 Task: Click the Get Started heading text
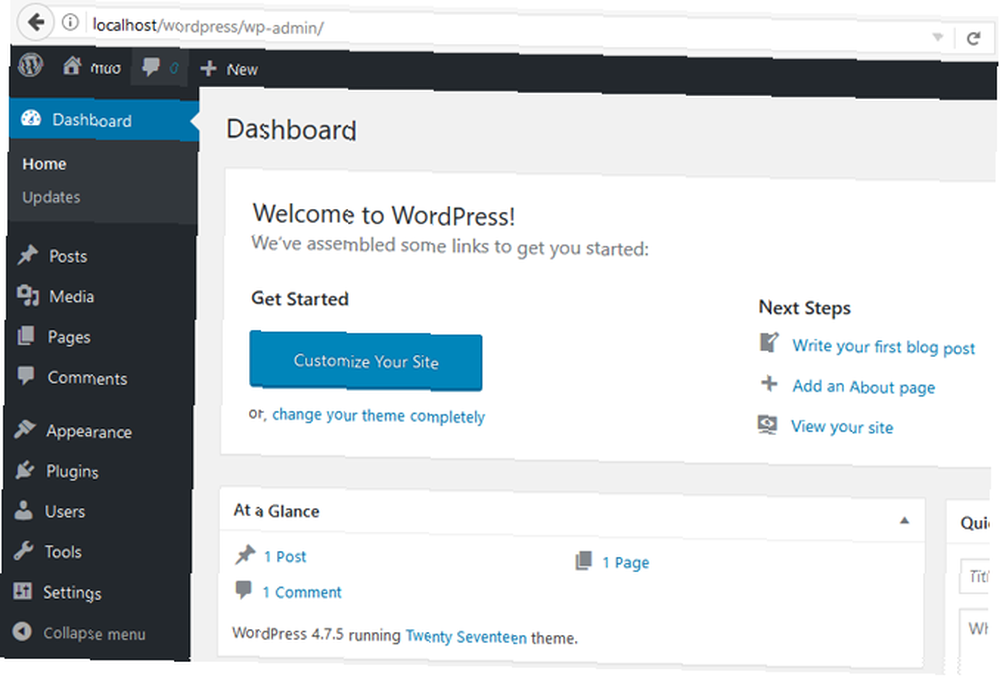click(x=300, y=298)
